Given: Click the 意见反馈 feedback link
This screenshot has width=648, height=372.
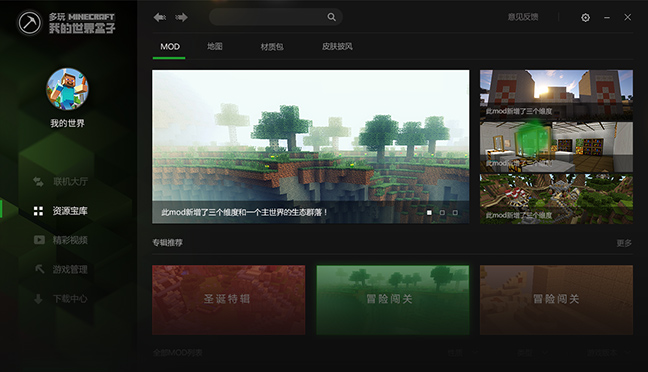Looking at the screenshot, I should pos(523,17).
